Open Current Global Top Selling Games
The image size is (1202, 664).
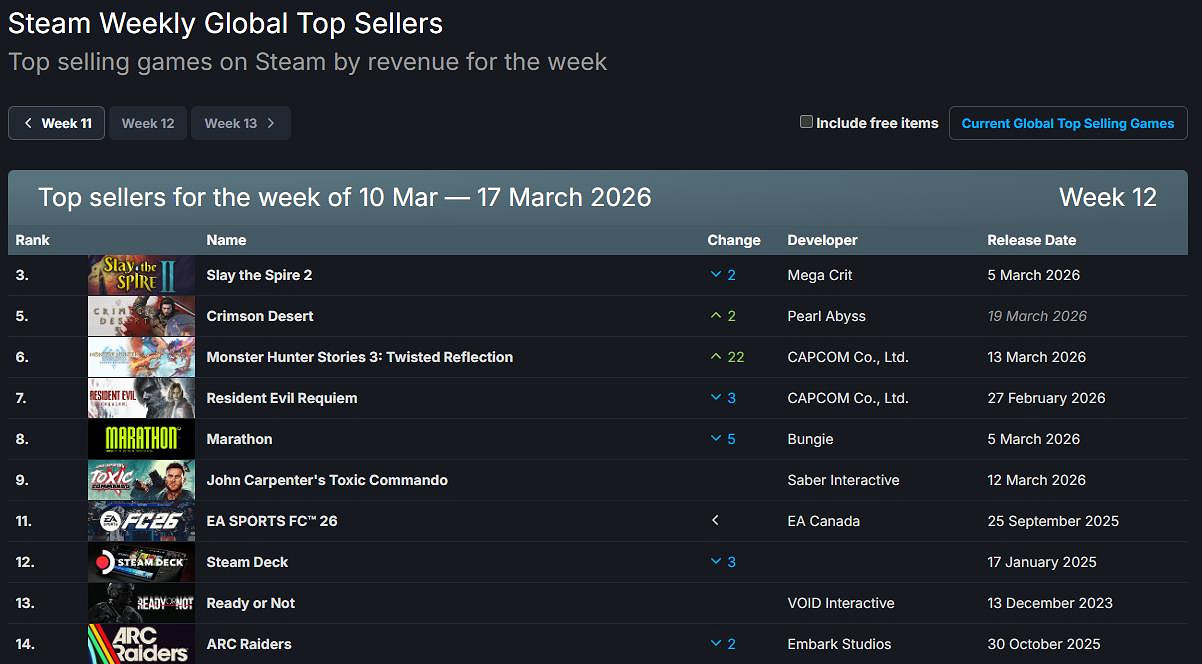tap(1068, 123)
